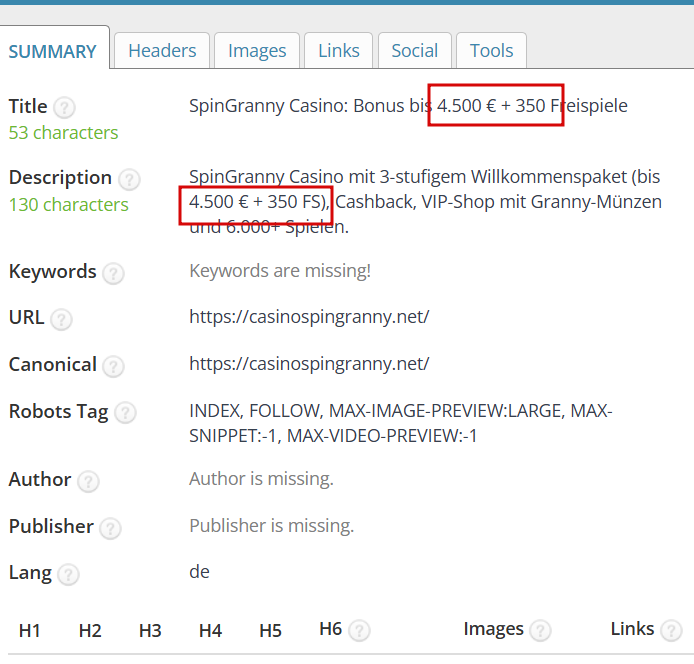Click the H2 column header
694x664 pixels.
pyautogui.click(x=90, y=630)
